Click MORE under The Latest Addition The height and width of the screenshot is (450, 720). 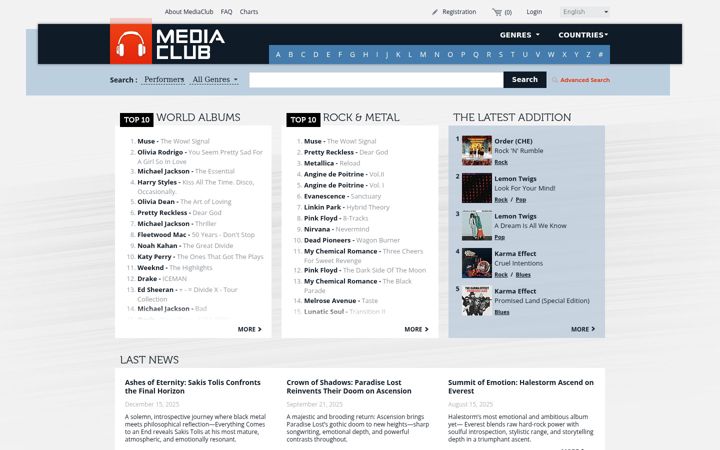pos(583,329)
